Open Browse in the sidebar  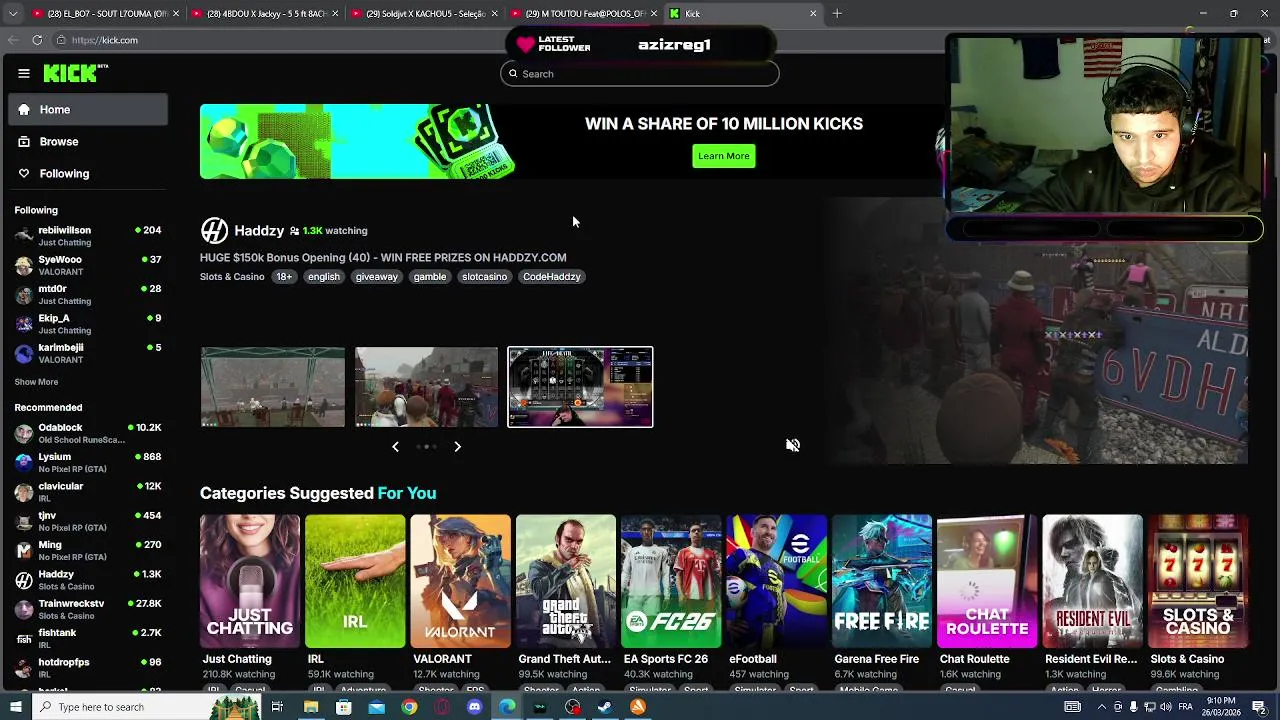pyautogui.click(x=88, y=141)
